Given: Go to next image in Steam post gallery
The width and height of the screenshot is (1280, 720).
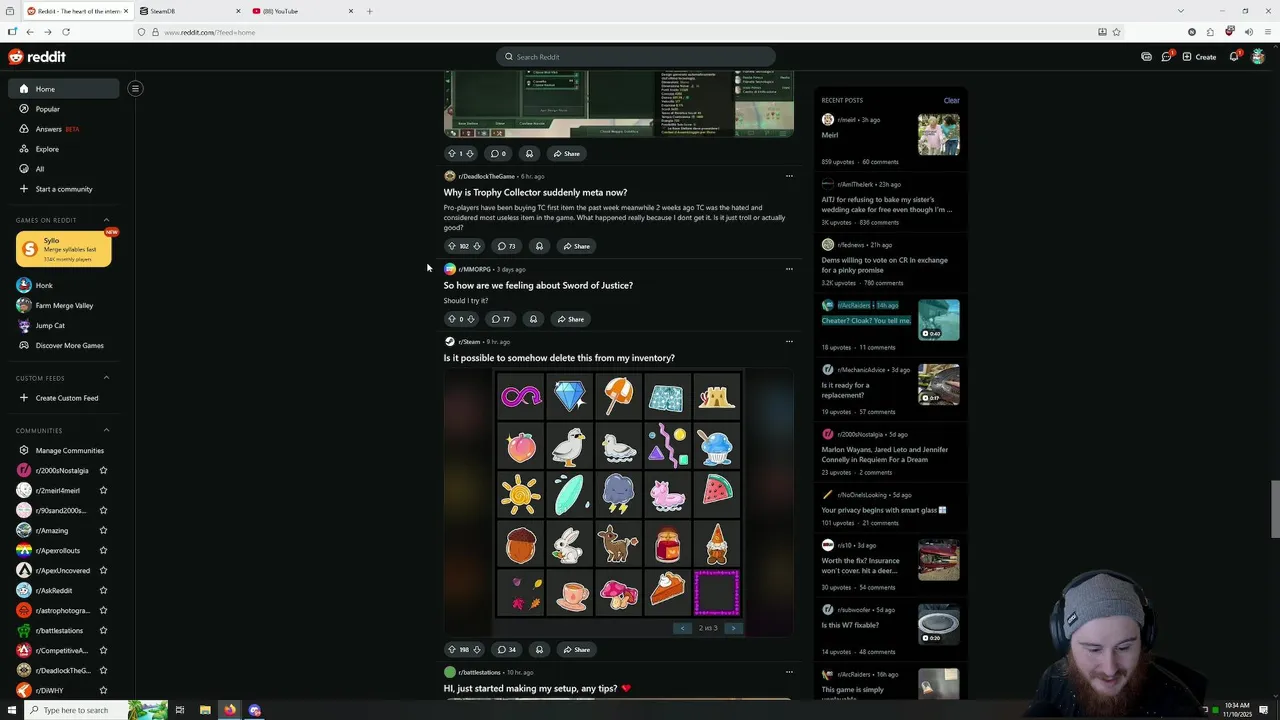Looking at the screenshot, I should point(733,628).
